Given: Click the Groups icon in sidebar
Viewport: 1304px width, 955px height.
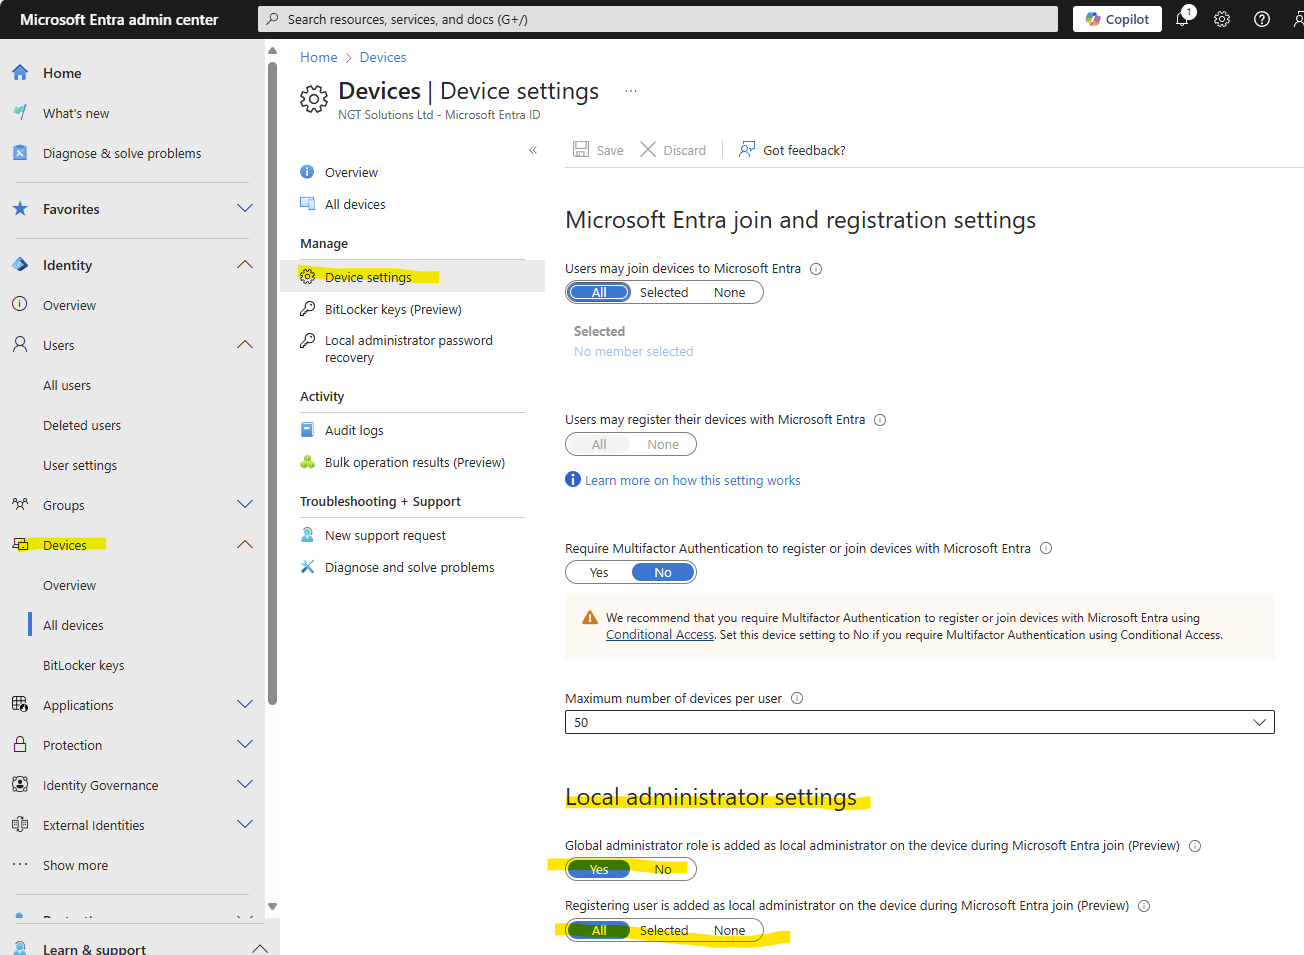Looking at the screenshot, I should (x=20, y=505).
